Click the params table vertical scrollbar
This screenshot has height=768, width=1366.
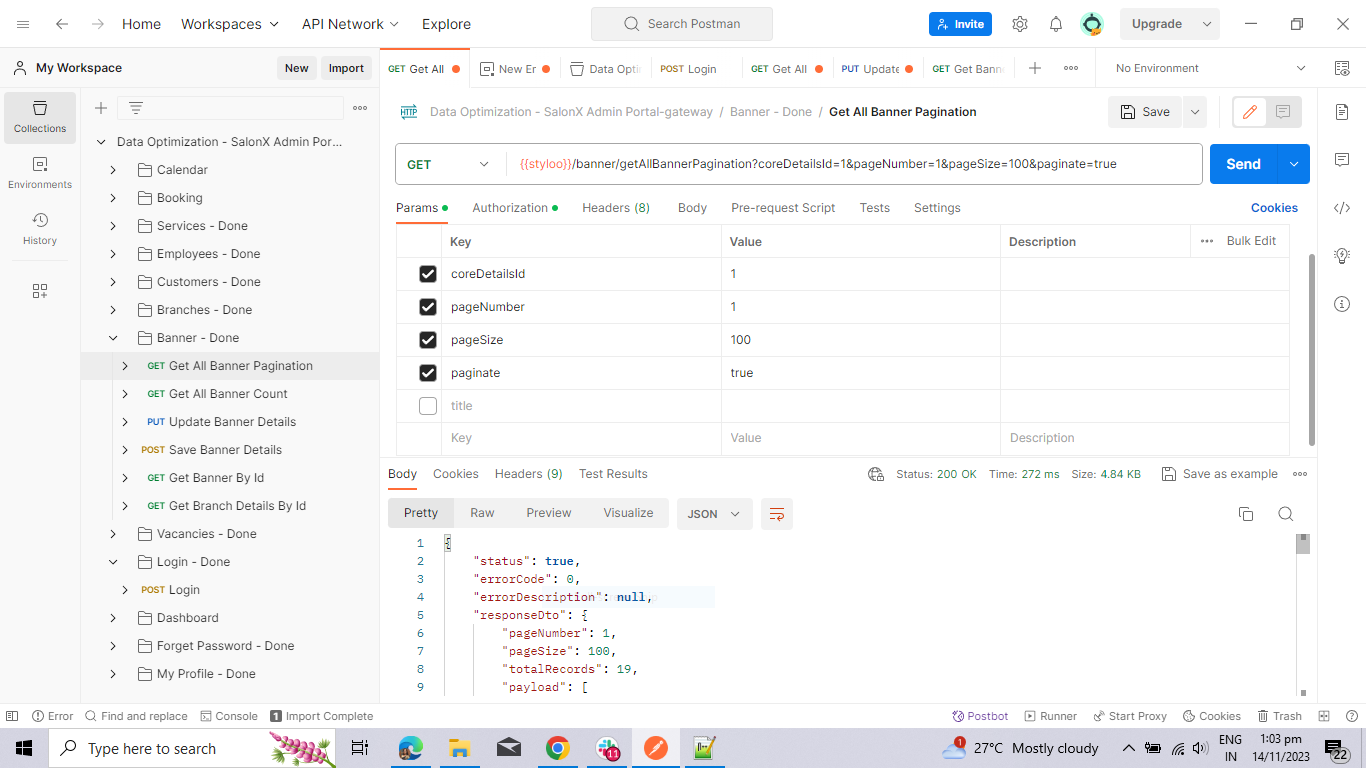click(x=1312, y=350)
